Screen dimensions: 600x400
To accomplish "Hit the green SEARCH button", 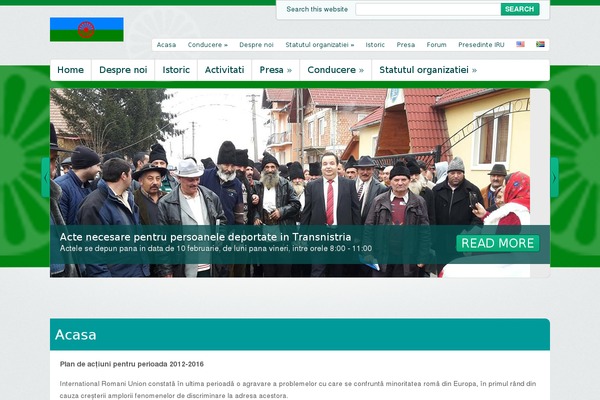I will [520, 9].
